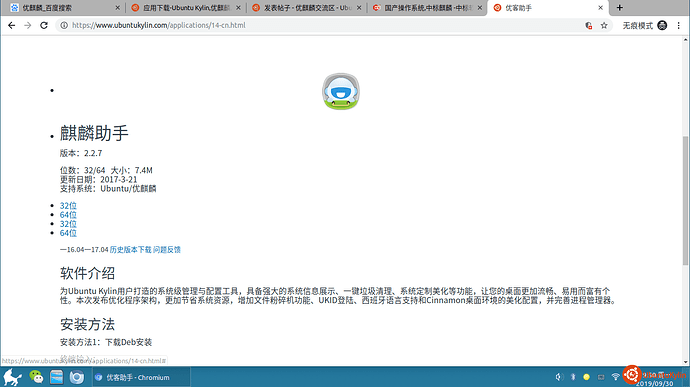Click the first 32位 download link

point(68,206)
